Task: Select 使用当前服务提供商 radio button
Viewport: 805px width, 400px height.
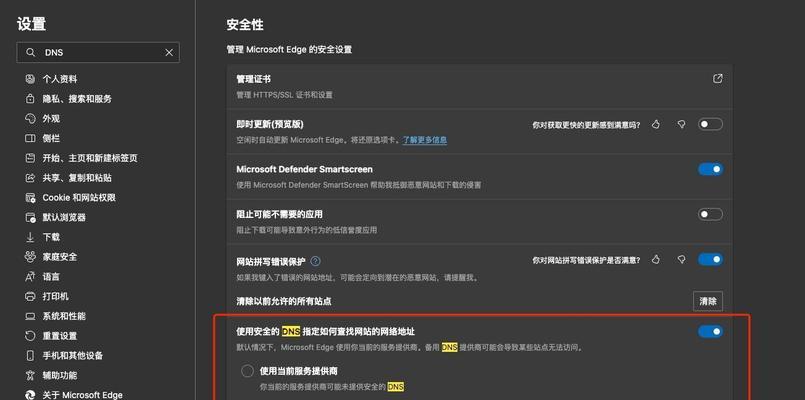Action: [x=247, y=371]
